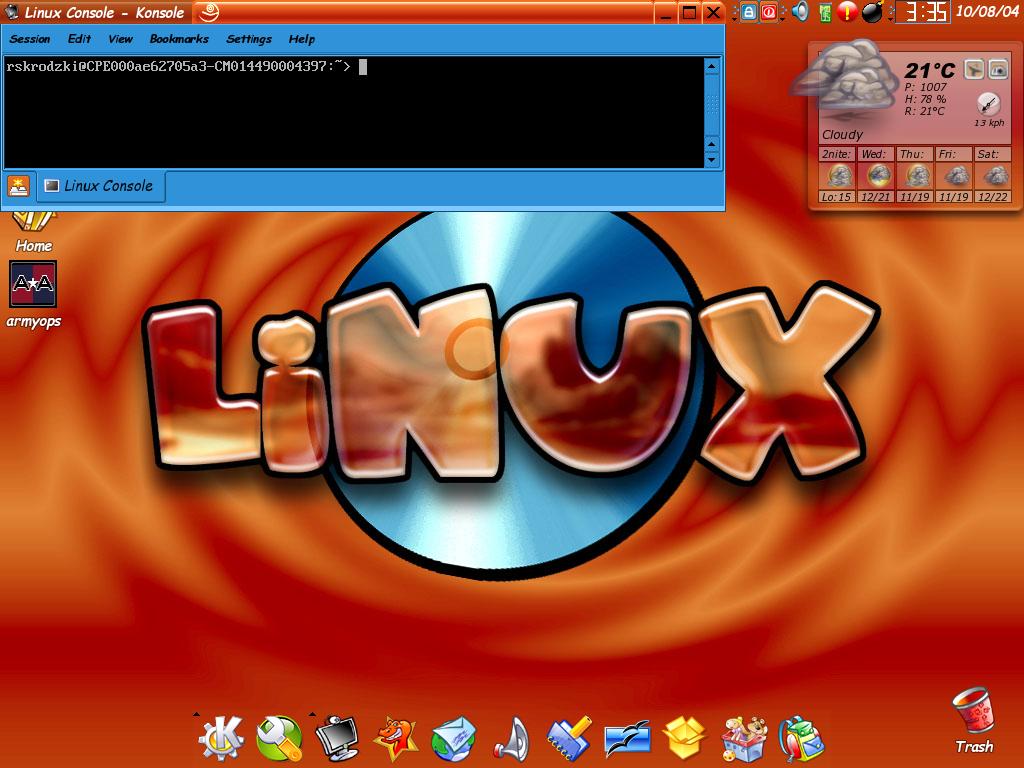Click the red exclamation alert tray icon

click(847, 12)
